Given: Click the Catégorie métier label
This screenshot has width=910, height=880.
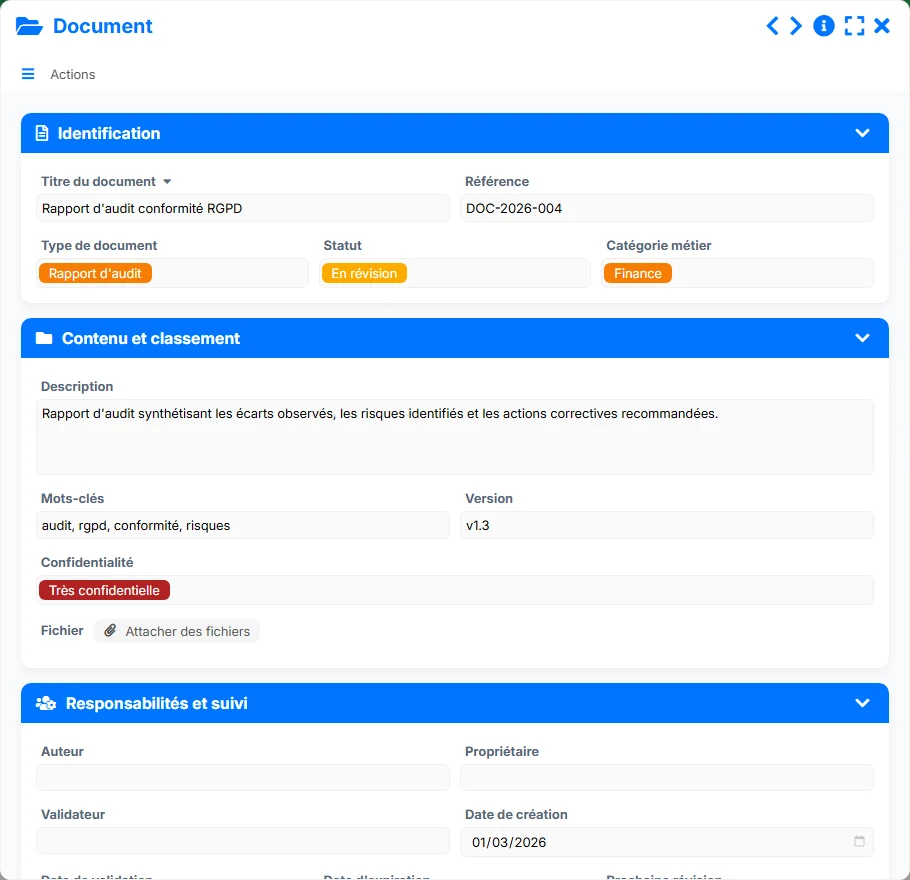Looking at the screenshot, I should (x=659, y=246).
